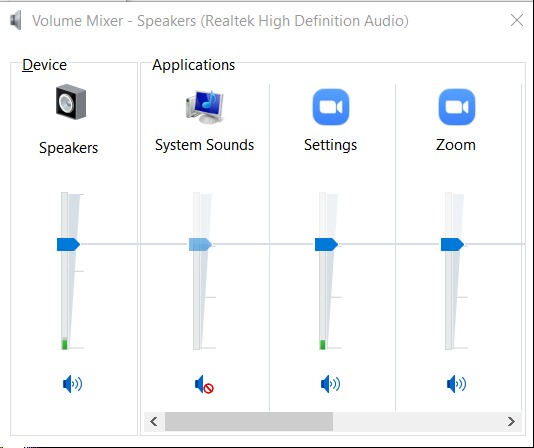The height and width of the screenshot is (448, 534).
Task: Click the Device label
Action: click(44, 65)
